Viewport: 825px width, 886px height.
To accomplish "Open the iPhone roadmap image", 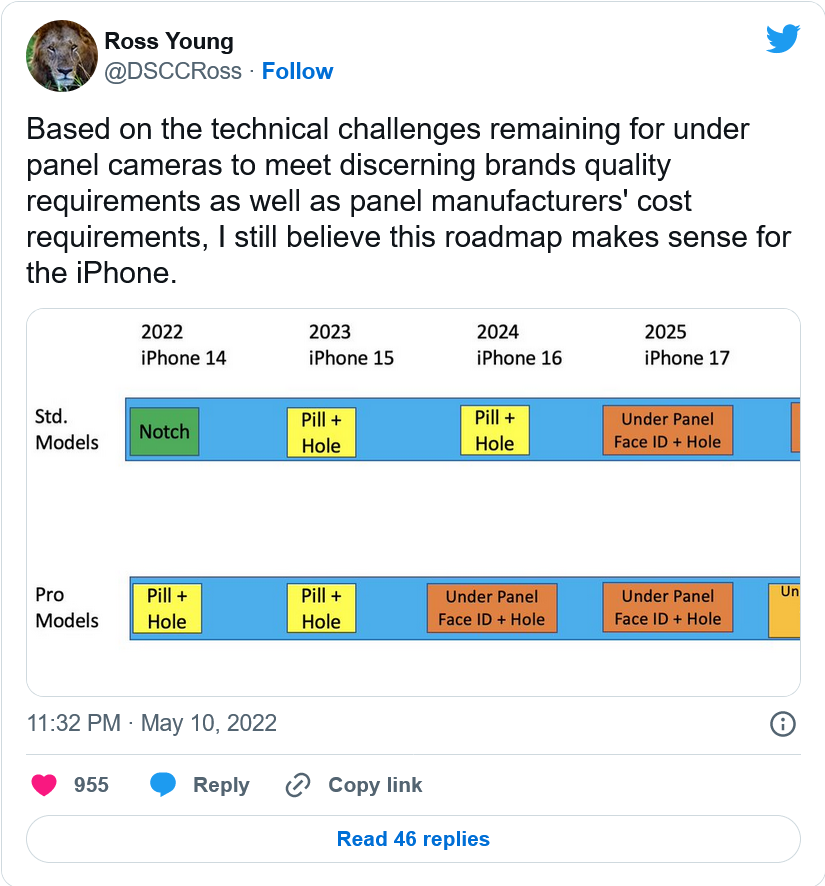I will pyautogui.click(x=413, y=502).
